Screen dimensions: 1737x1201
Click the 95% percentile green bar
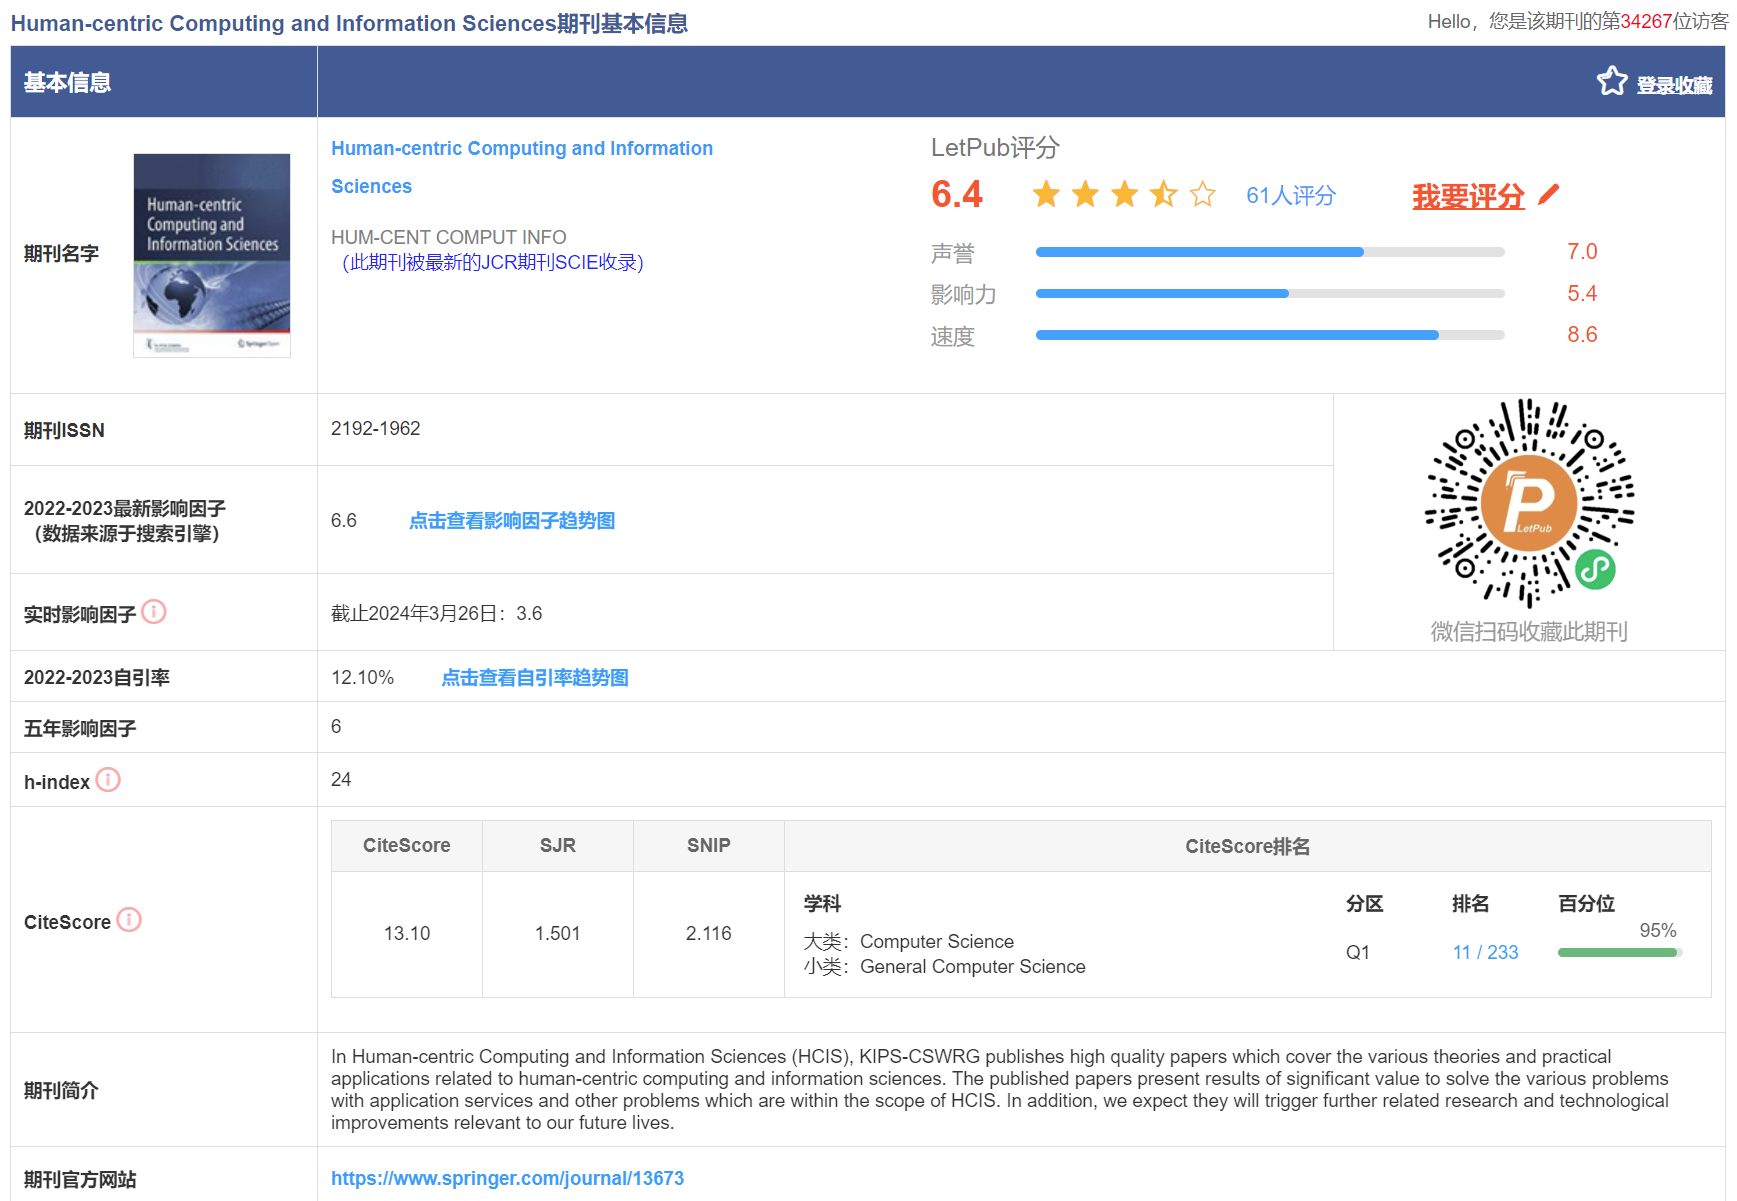click(1620, 953)
